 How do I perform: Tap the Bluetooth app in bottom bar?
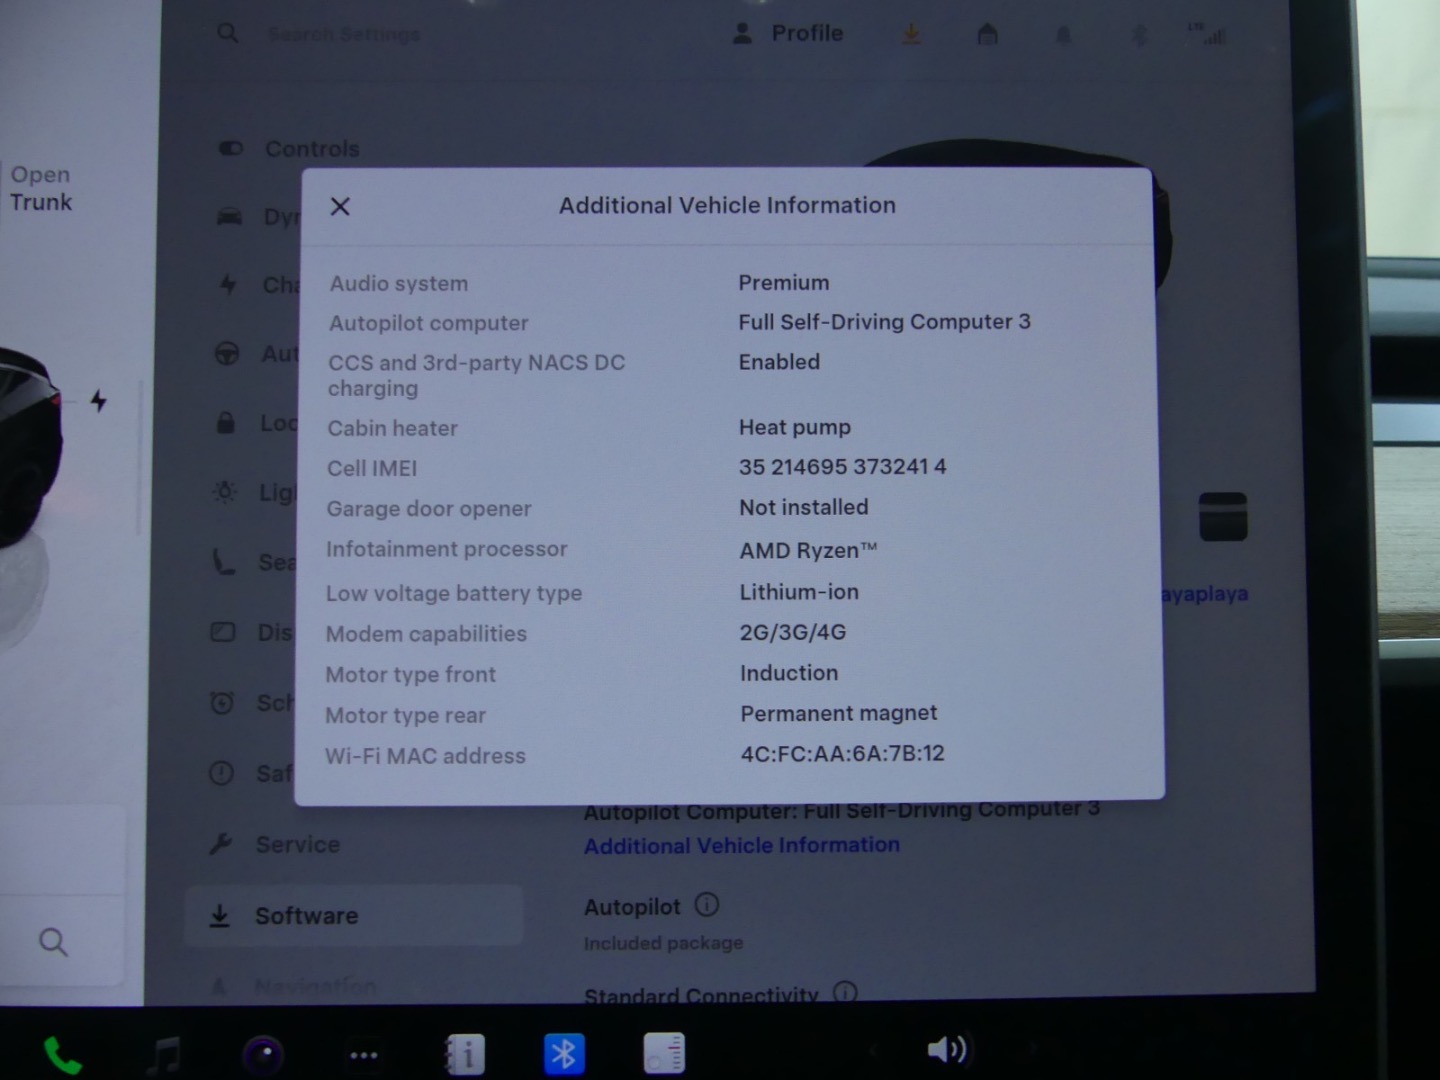[x=564, y=1054]
